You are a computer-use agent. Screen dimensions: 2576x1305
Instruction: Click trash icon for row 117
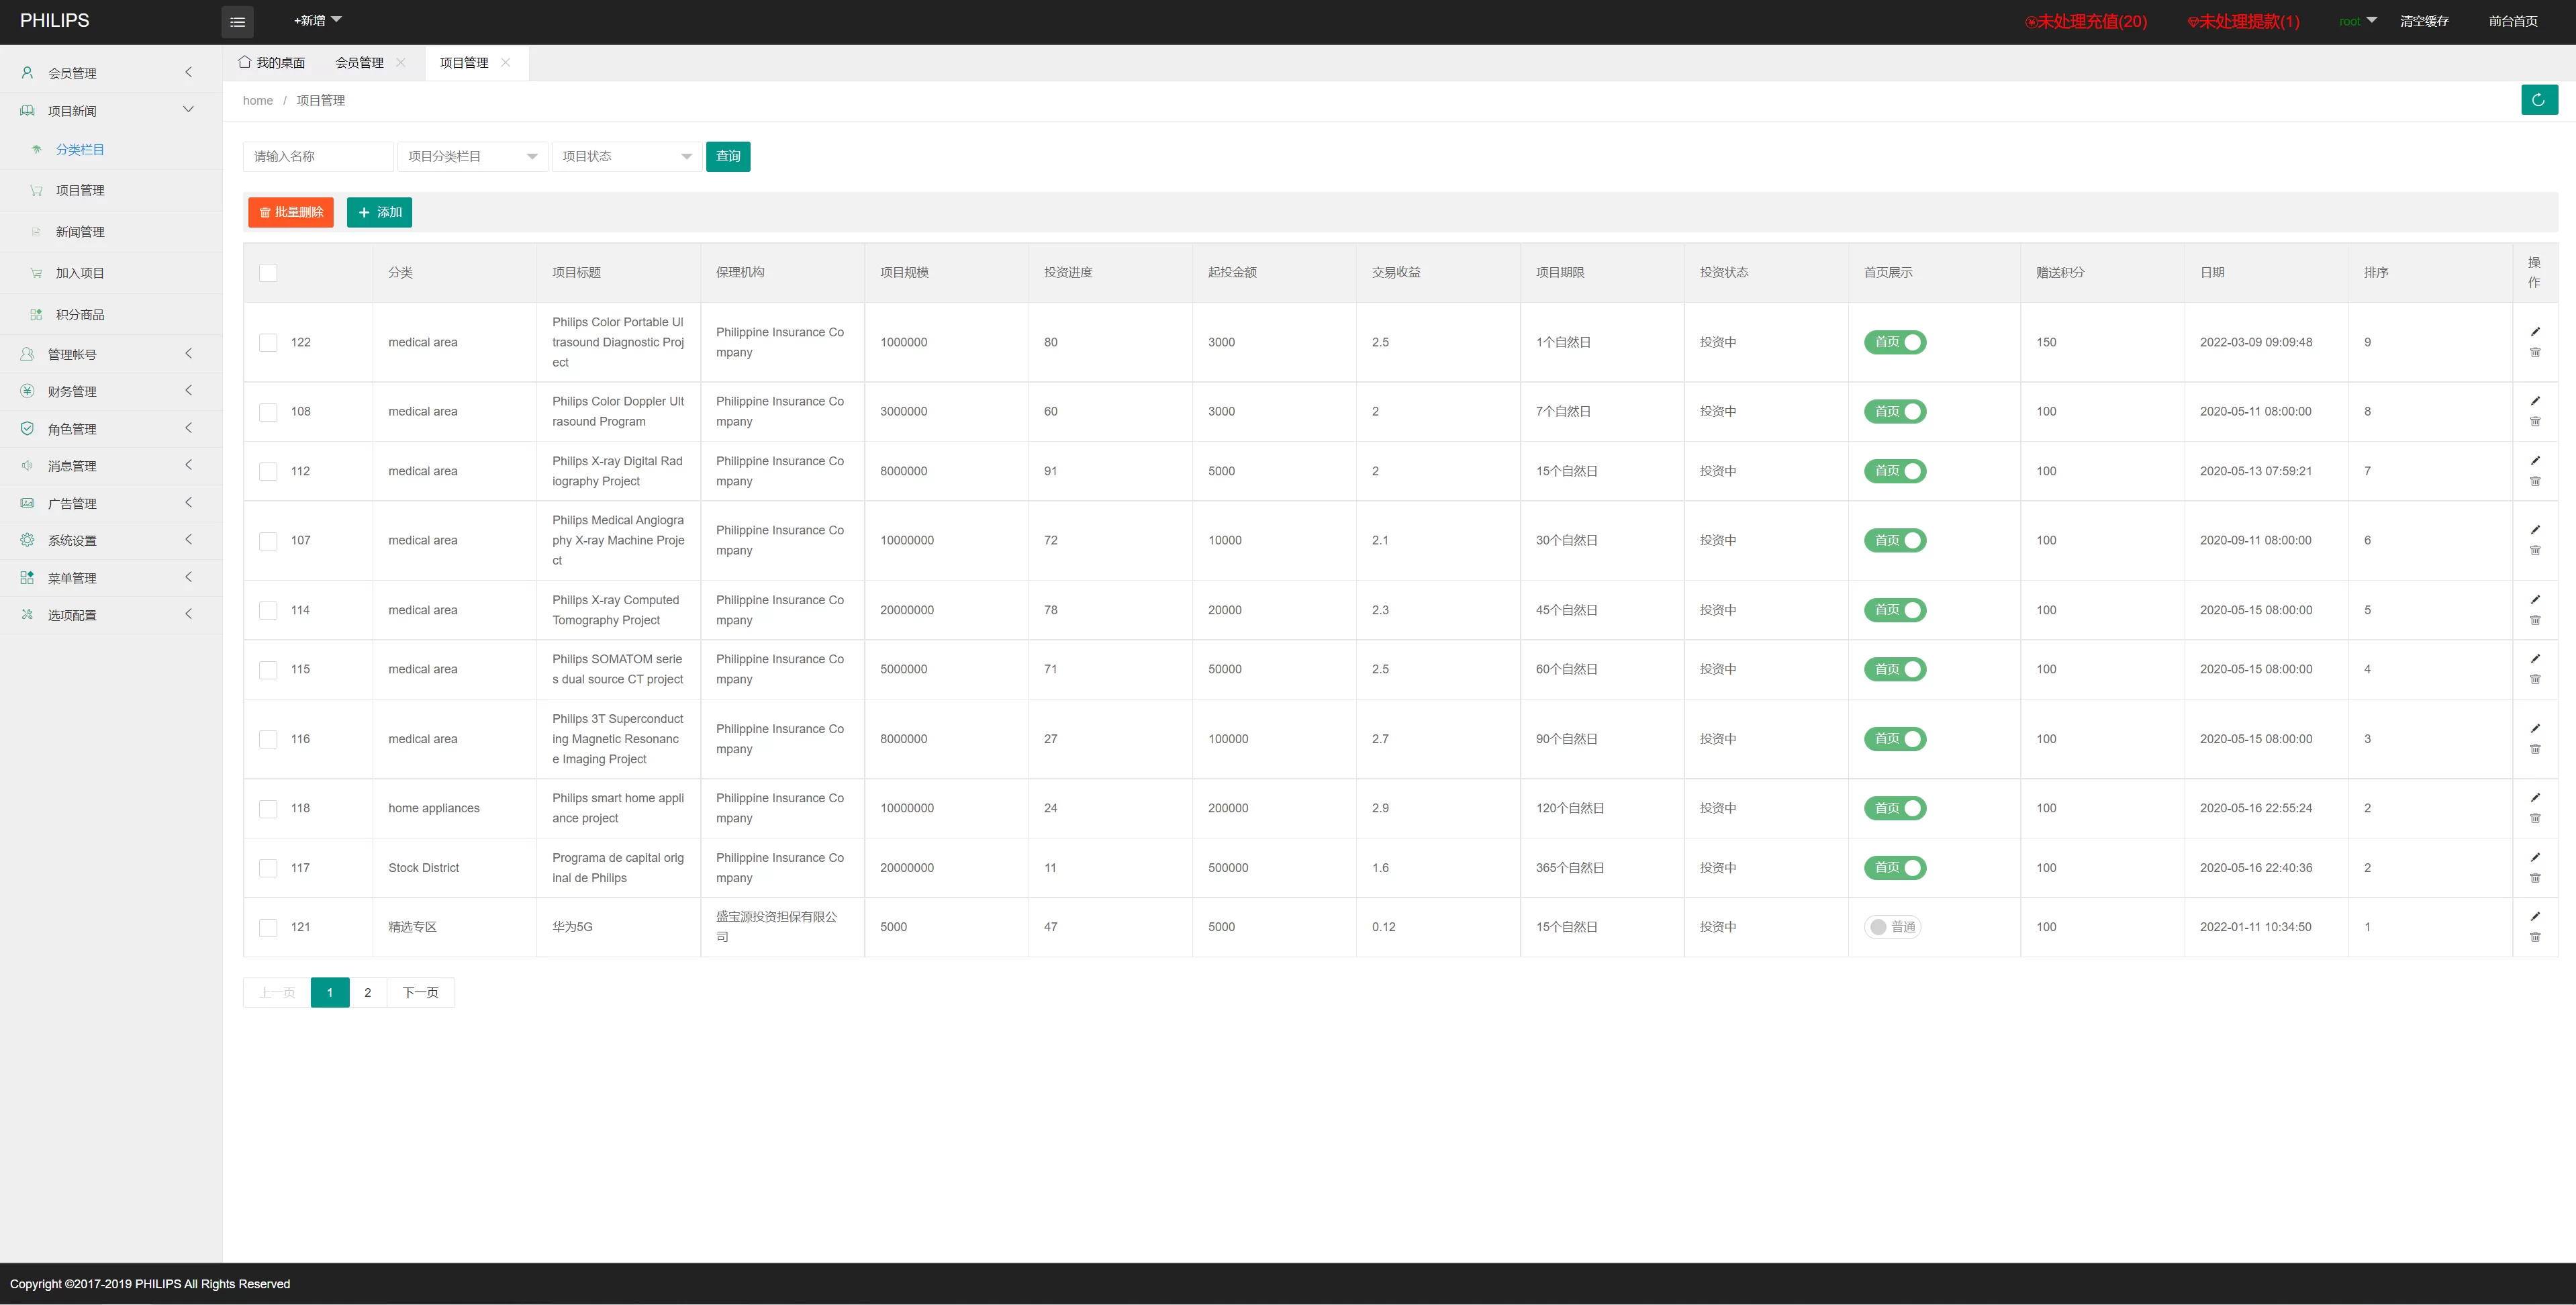pos(2534,878)
